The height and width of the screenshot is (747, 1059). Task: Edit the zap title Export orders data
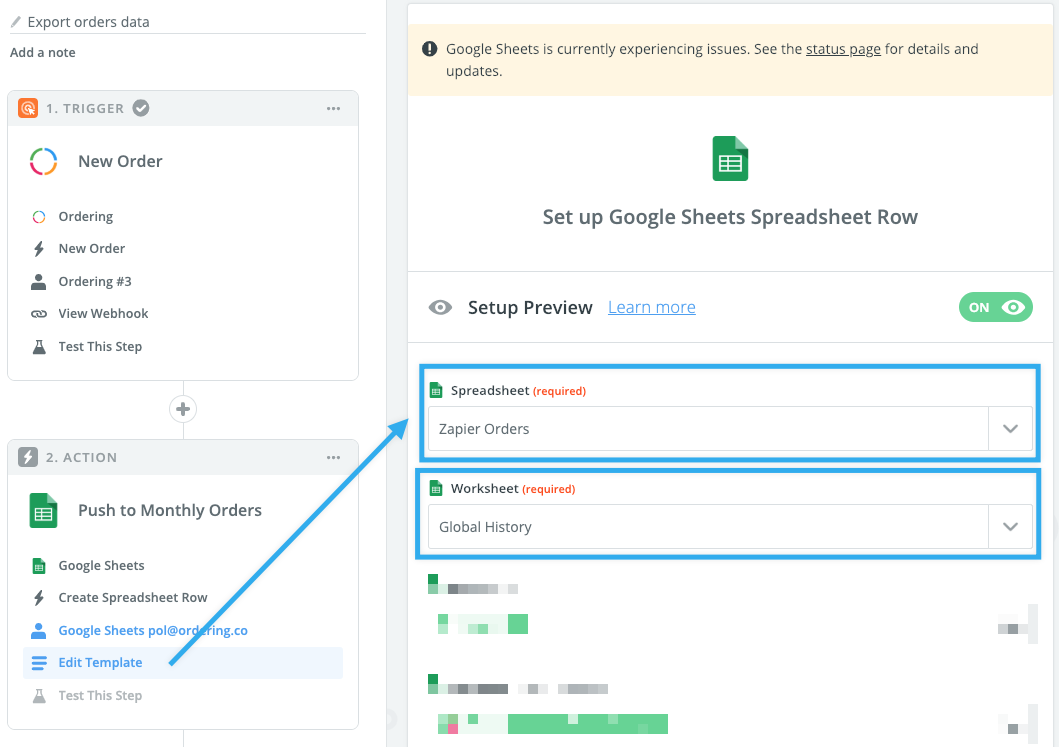[88, 22]
